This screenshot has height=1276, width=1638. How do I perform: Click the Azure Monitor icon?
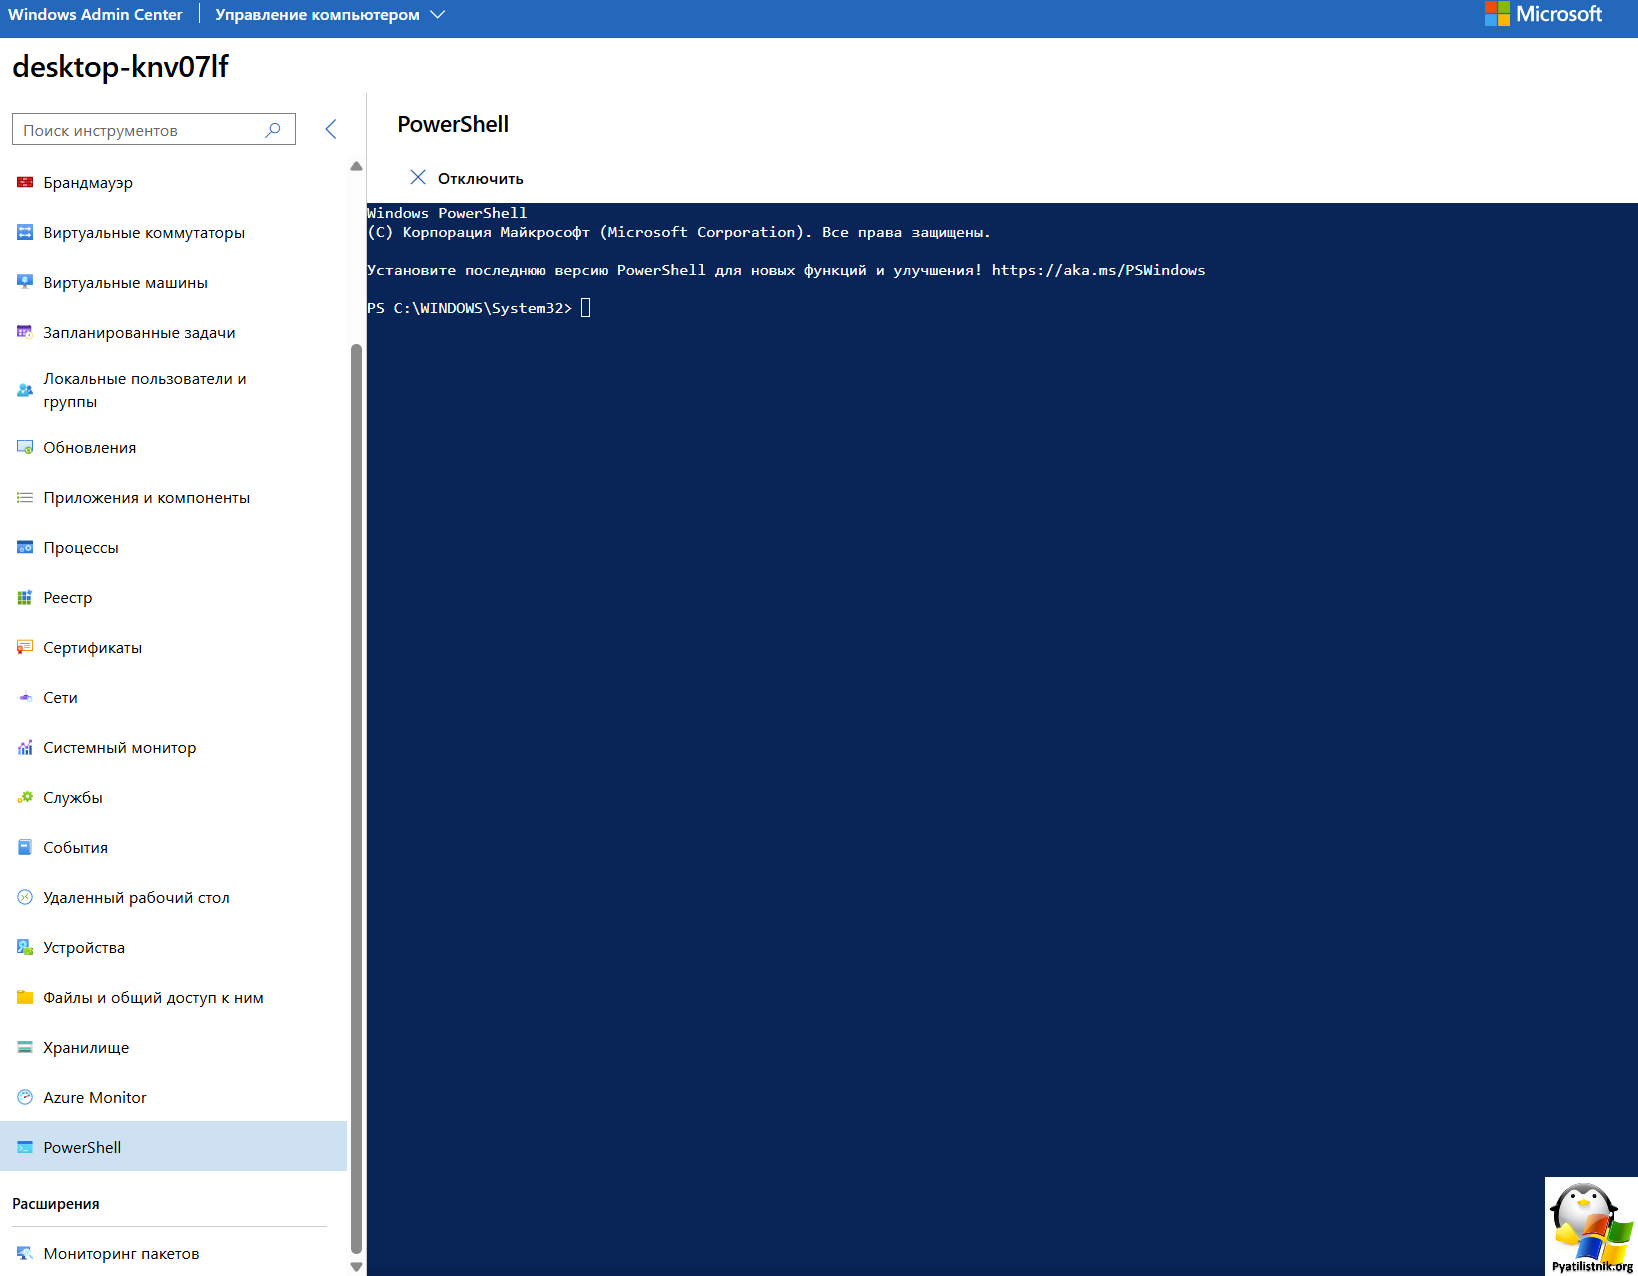click(x=25, y=1097)
